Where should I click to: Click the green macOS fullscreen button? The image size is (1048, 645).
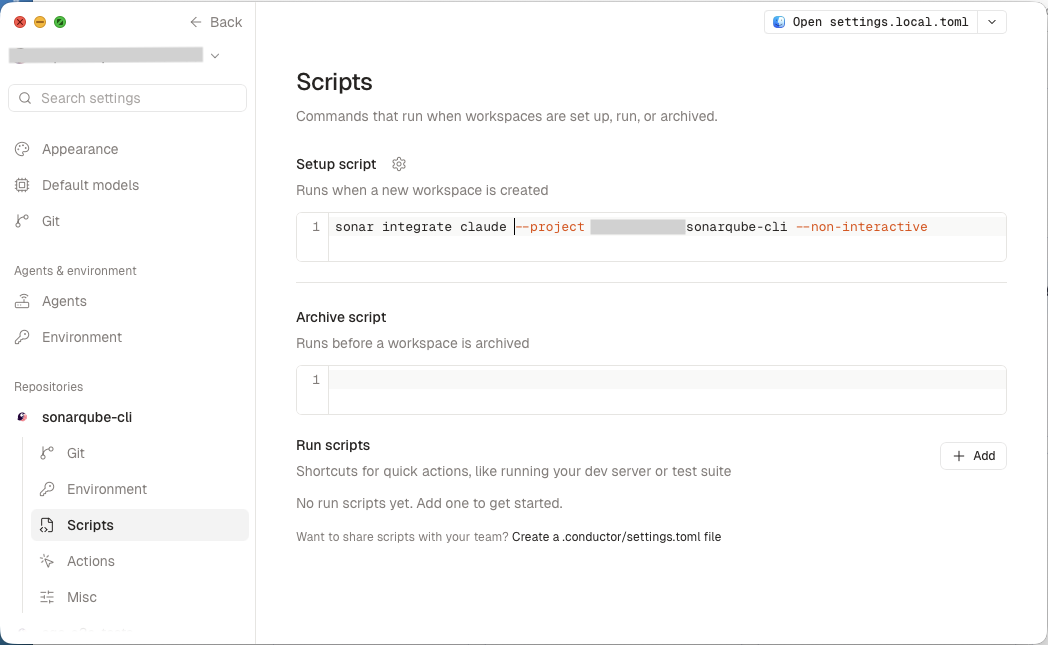pos(59,22)
